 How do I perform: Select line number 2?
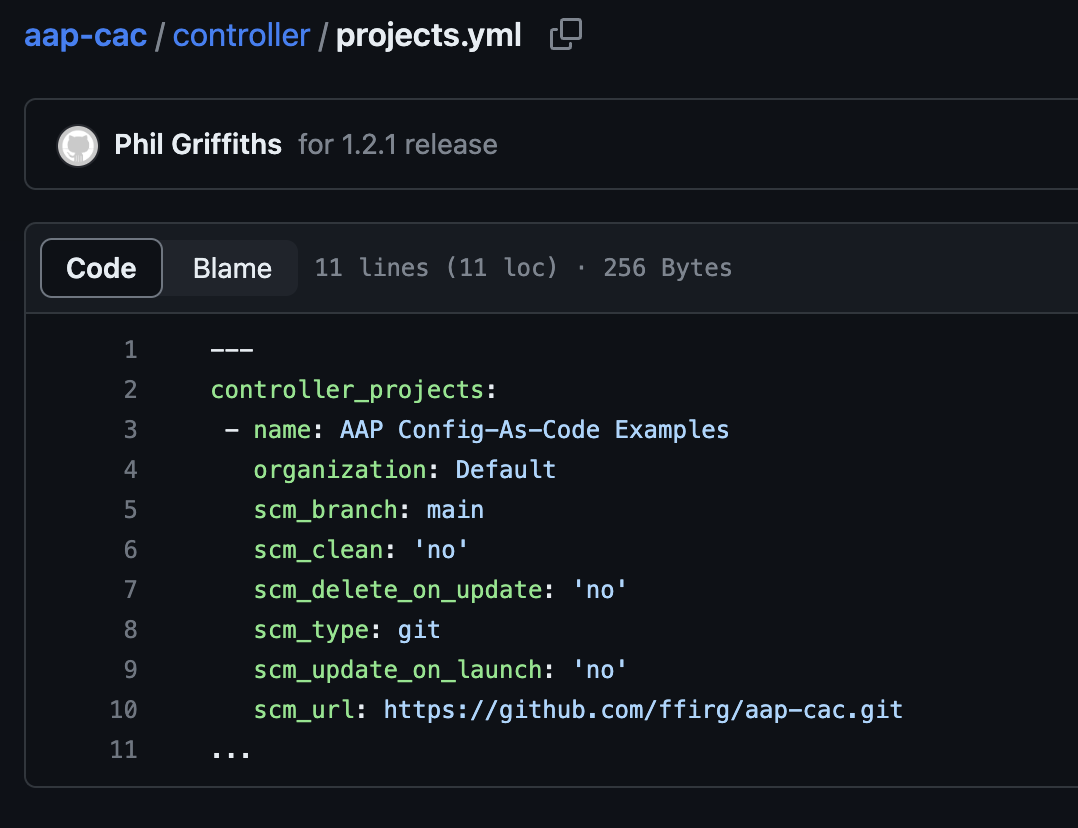coord(131,390)
